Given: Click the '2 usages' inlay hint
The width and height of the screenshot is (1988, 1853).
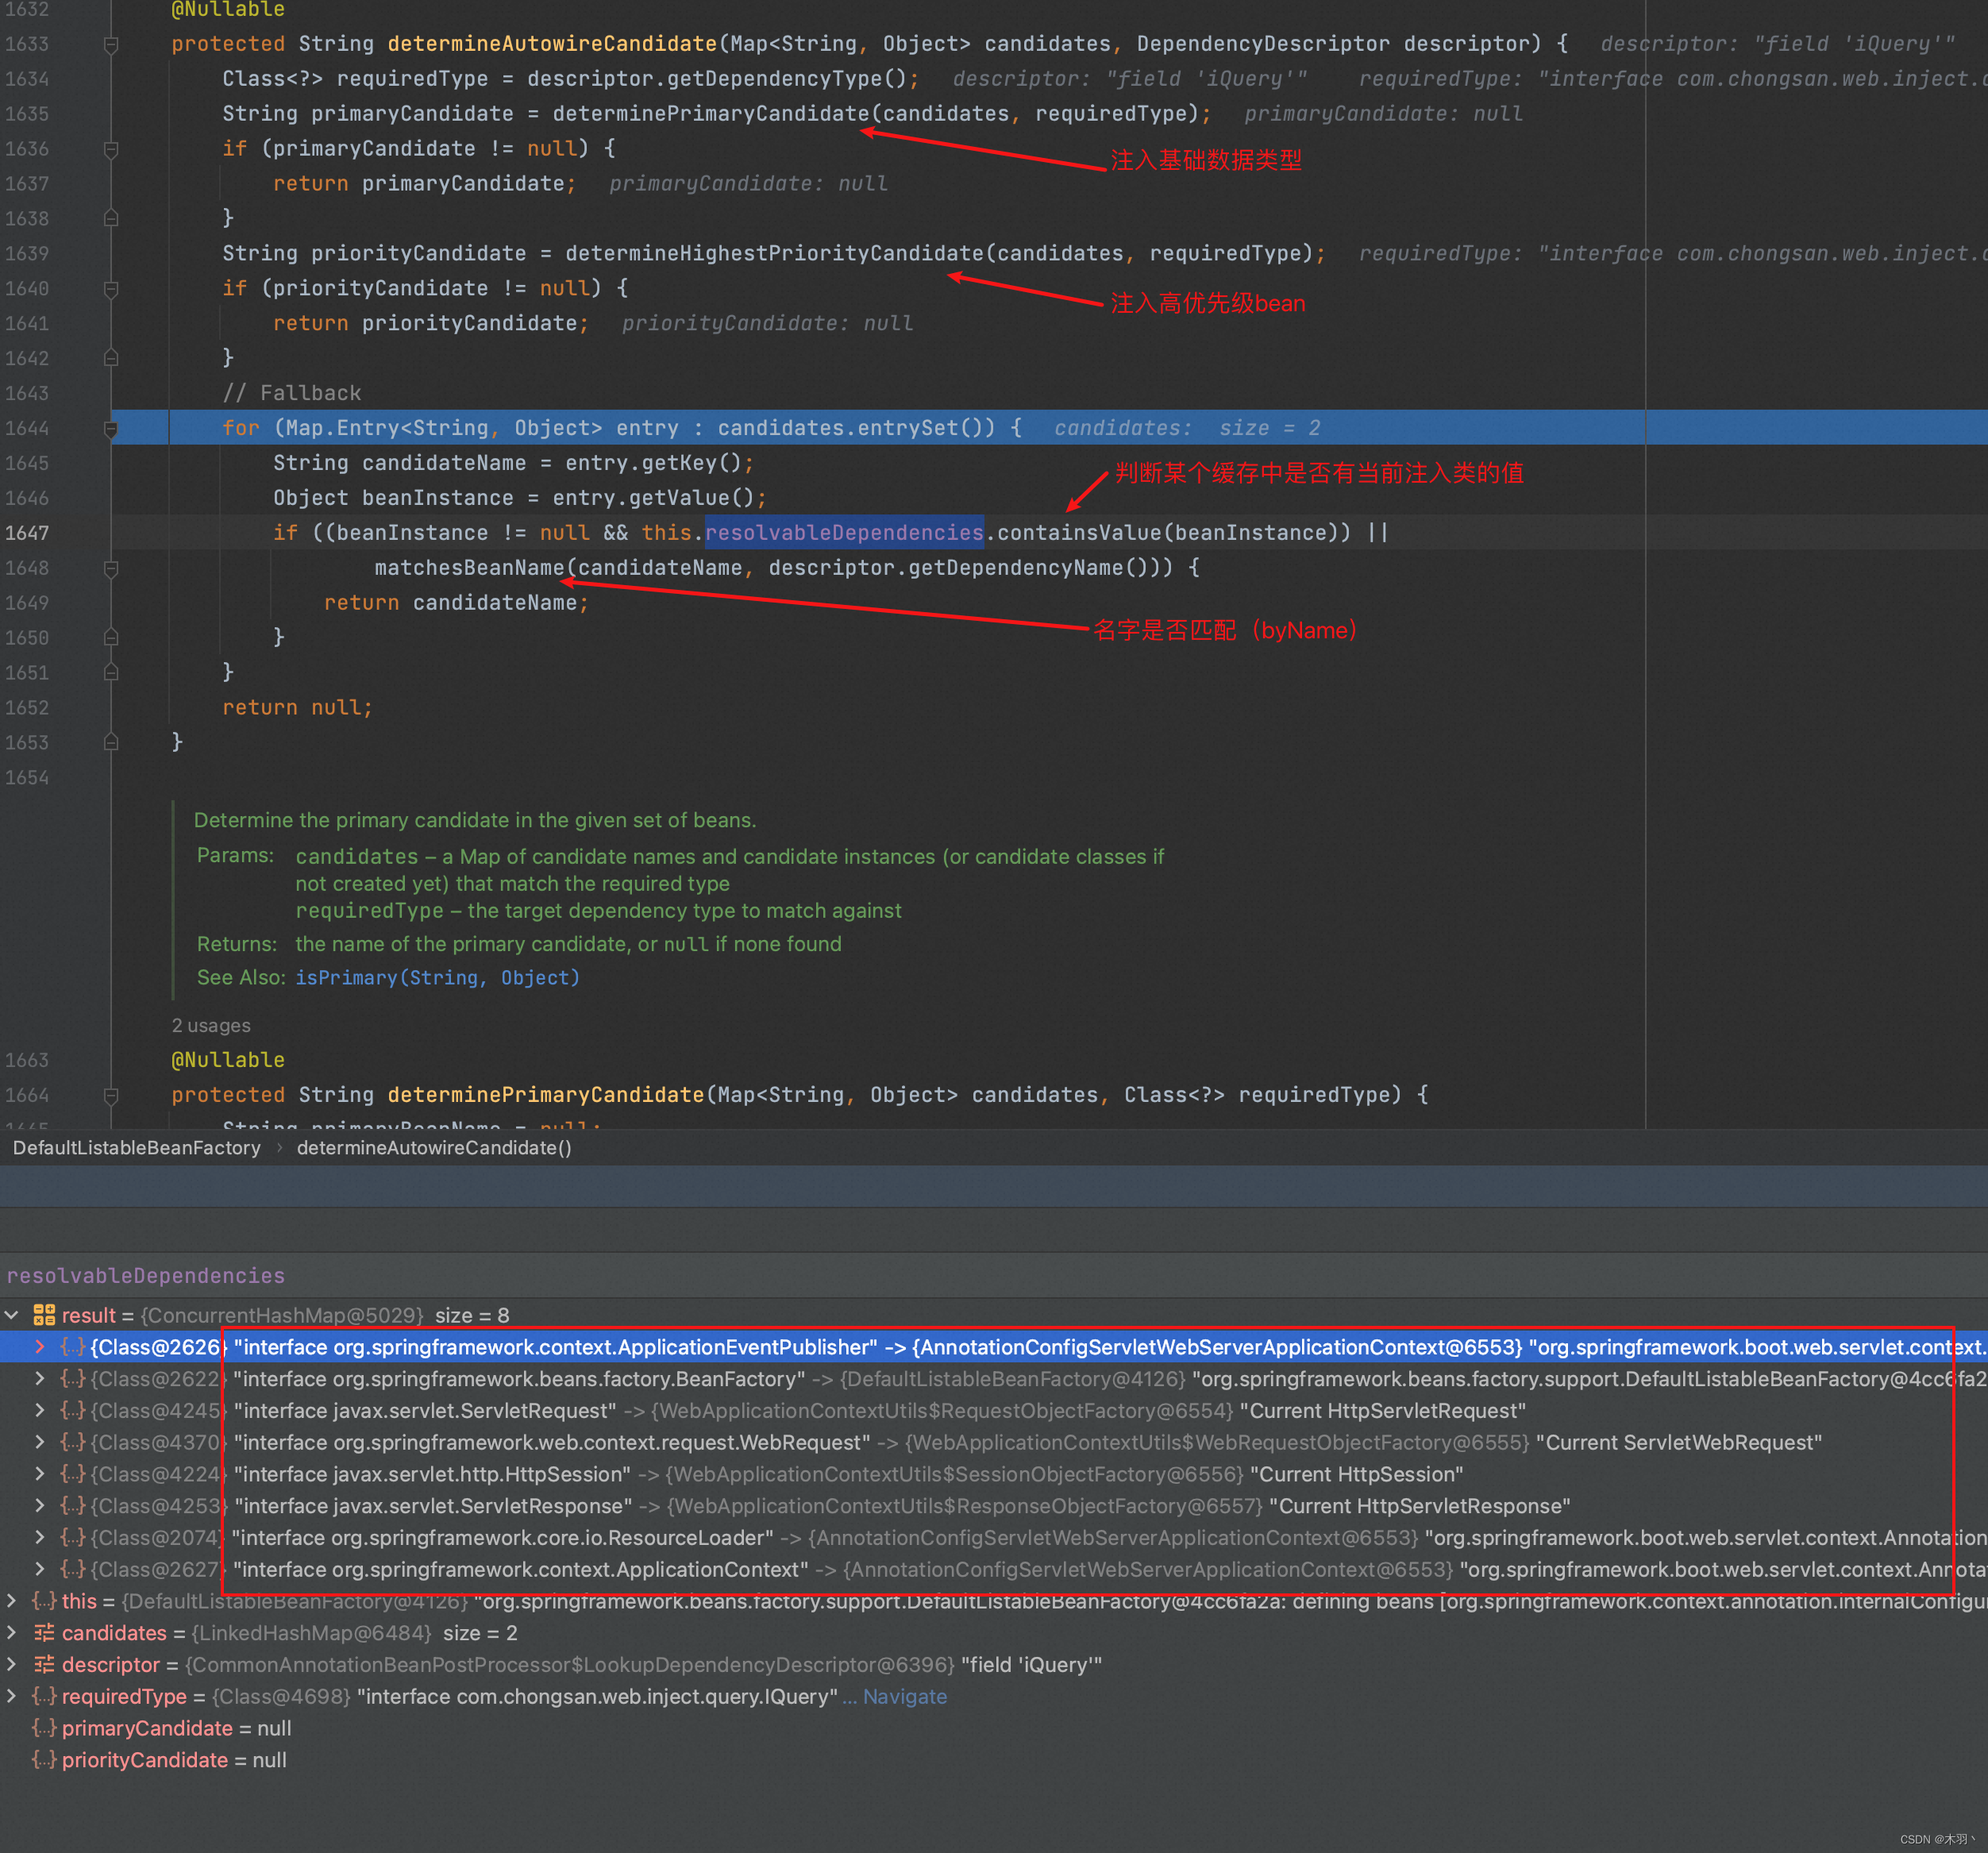Looking at the screenshot, I should 211,1026.
